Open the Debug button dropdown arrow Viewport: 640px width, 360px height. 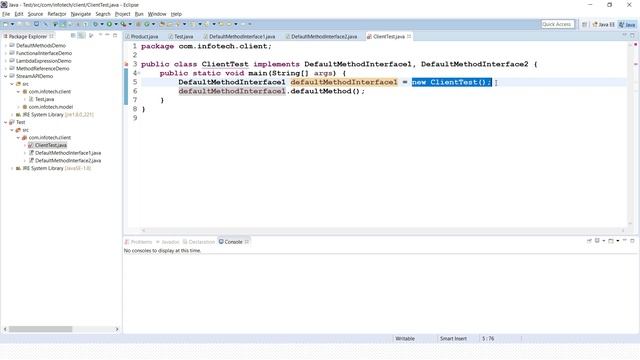(x=102, y=24)
